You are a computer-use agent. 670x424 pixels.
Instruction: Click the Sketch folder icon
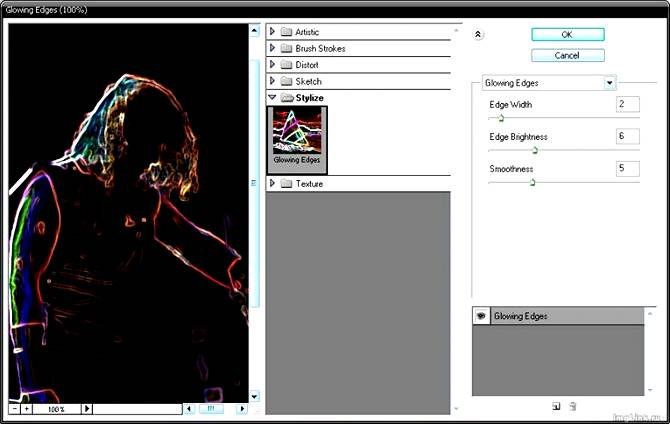coord(286,81)
